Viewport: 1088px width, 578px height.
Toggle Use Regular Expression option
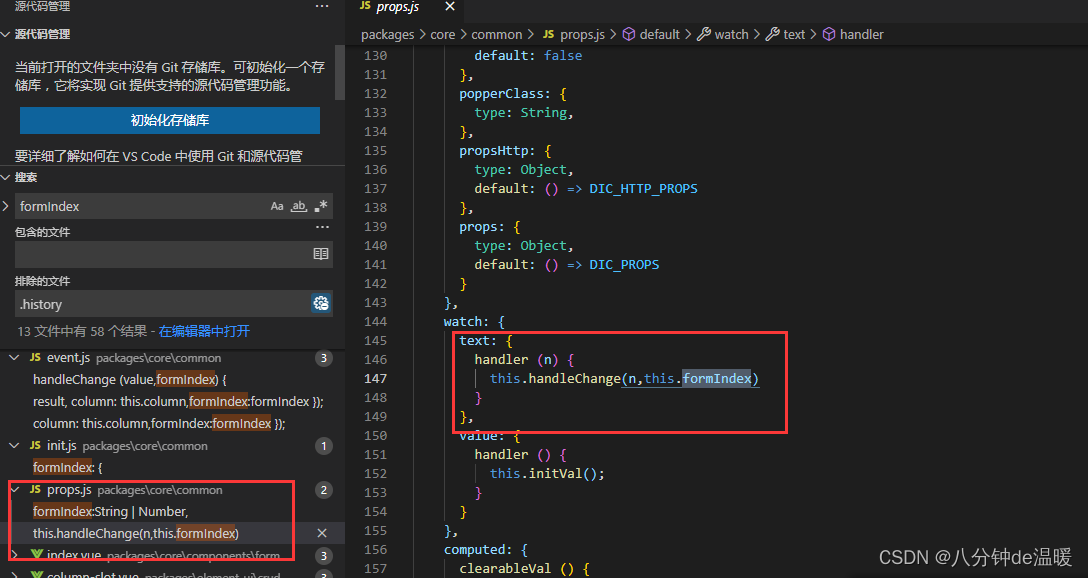click(x=321, y=206)
